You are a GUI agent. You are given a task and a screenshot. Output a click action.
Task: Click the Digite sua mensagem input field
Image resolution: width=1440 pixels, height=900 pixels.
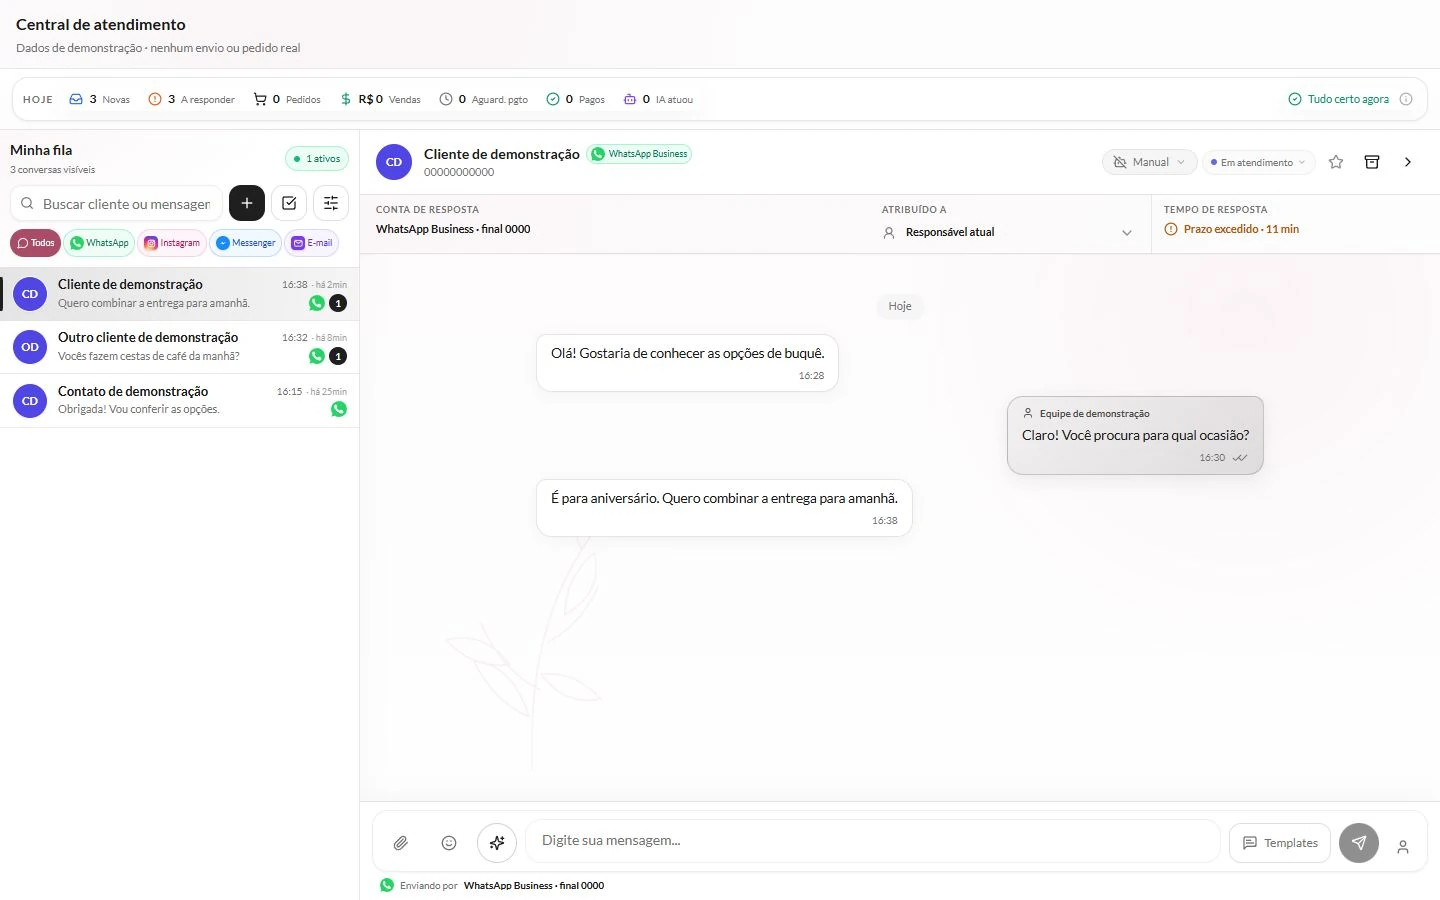pos(873,841)
